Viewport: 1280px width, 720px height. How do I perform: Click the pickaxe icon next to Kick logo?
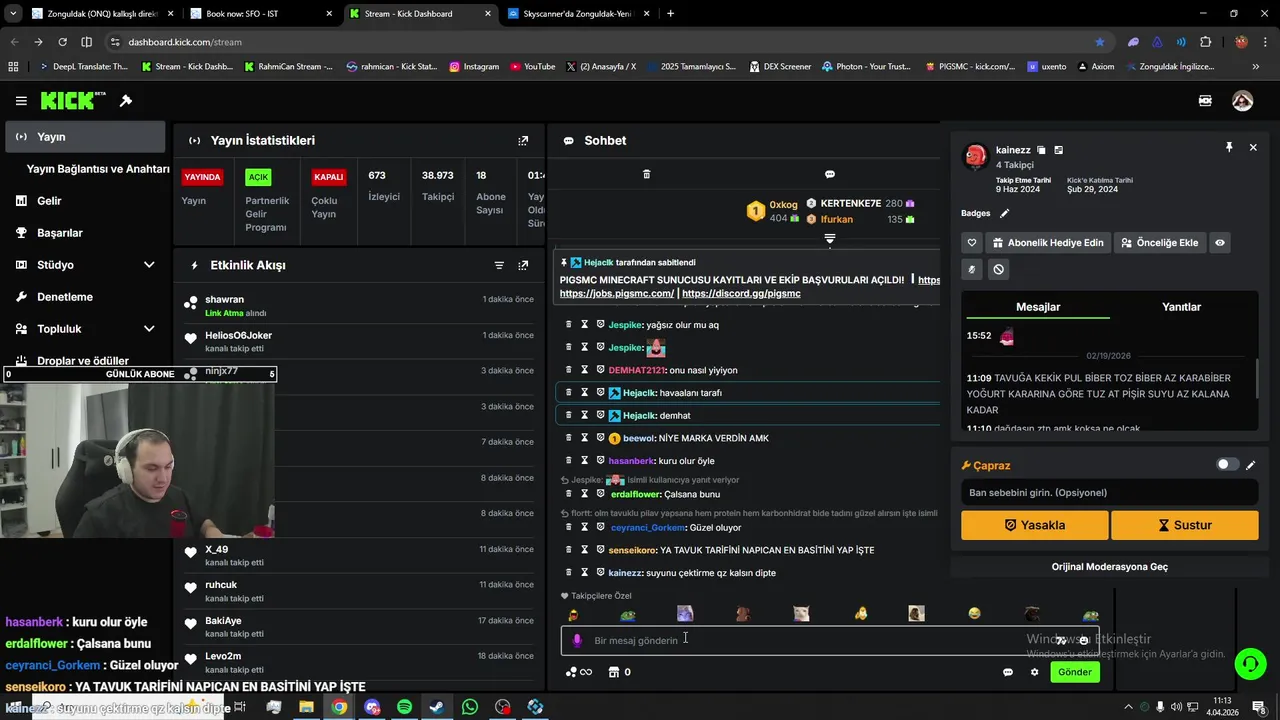coord(126,101)
